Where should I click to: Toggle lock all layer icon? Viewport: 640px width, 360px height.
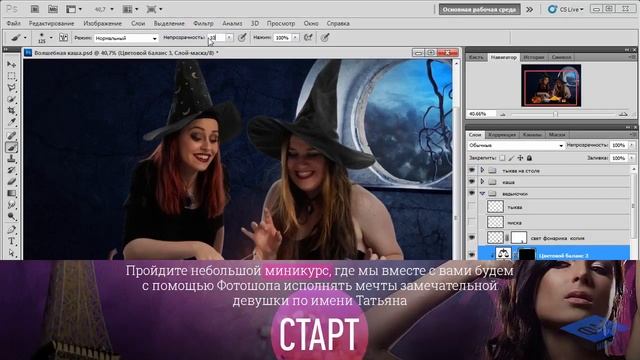coord(529,158)
